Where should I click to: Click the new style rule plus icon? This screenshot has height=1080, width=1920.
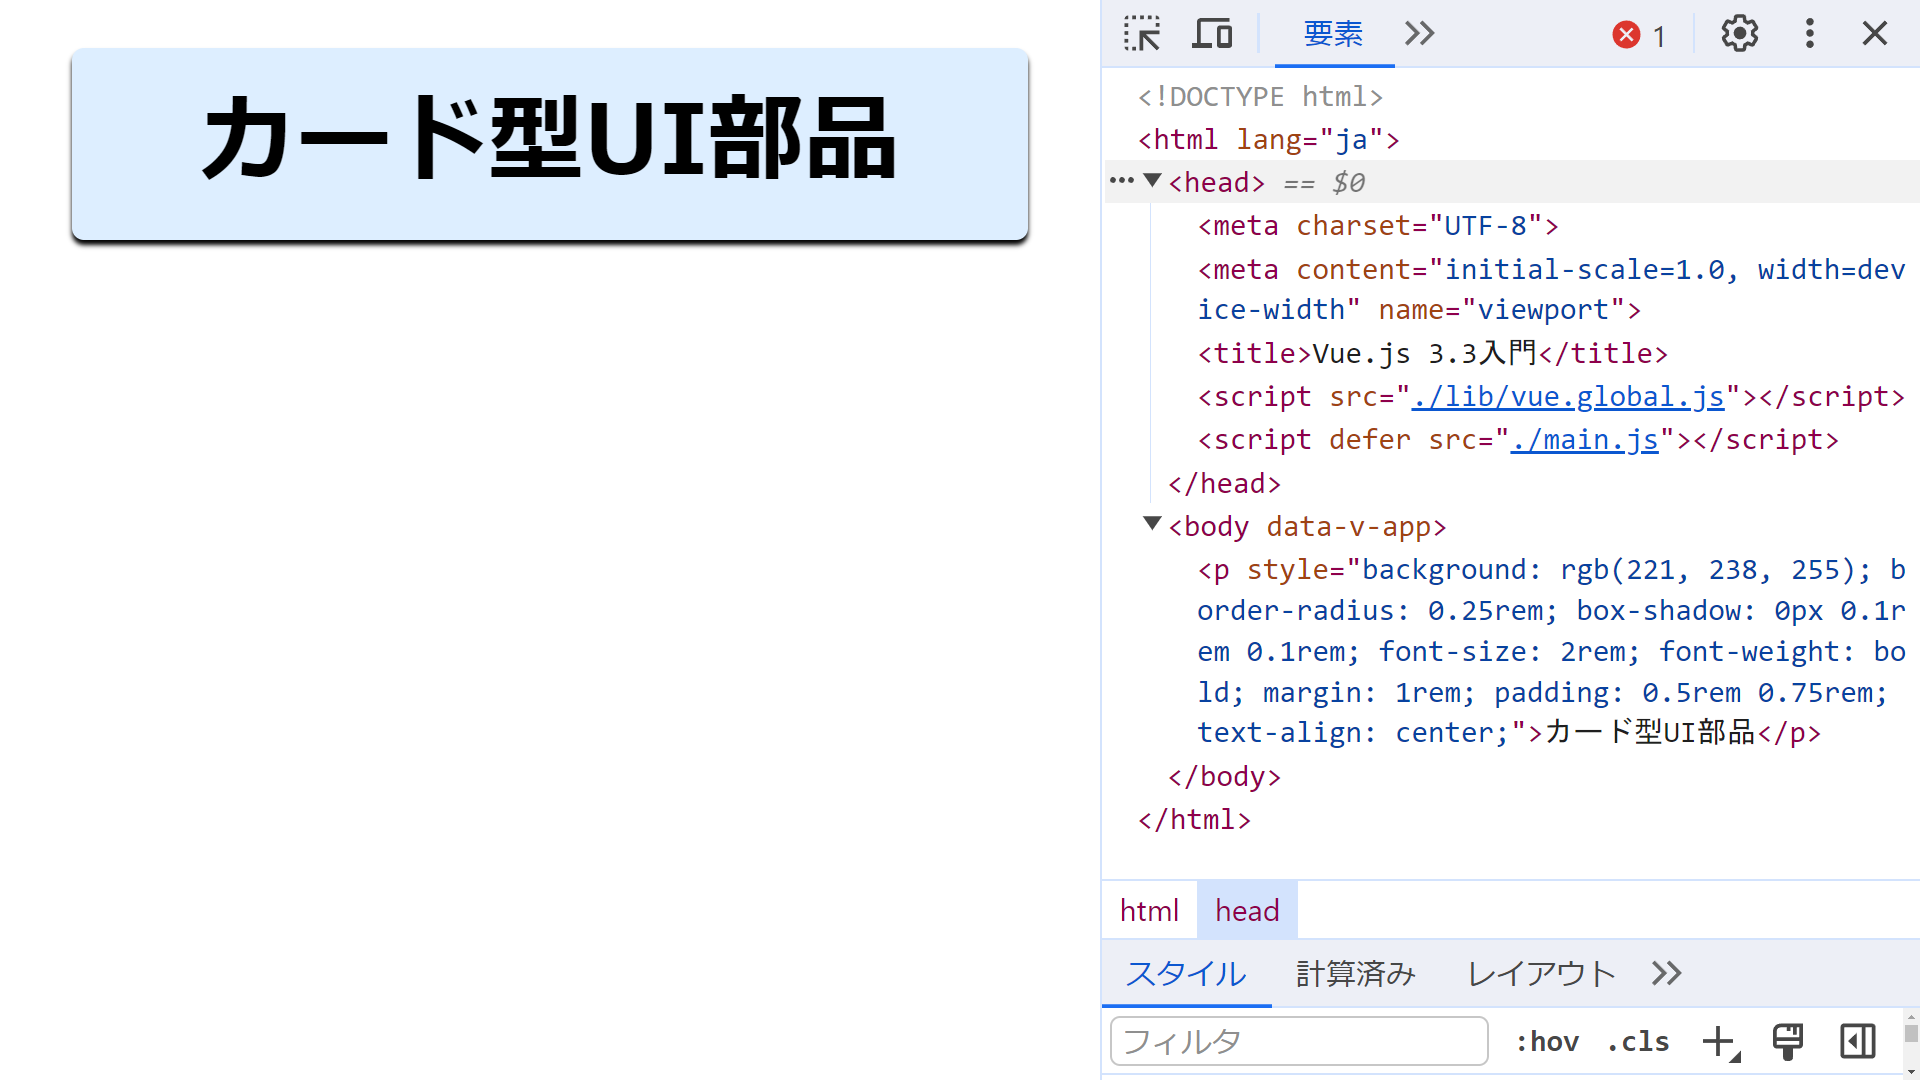(x=1719, y=1042)
